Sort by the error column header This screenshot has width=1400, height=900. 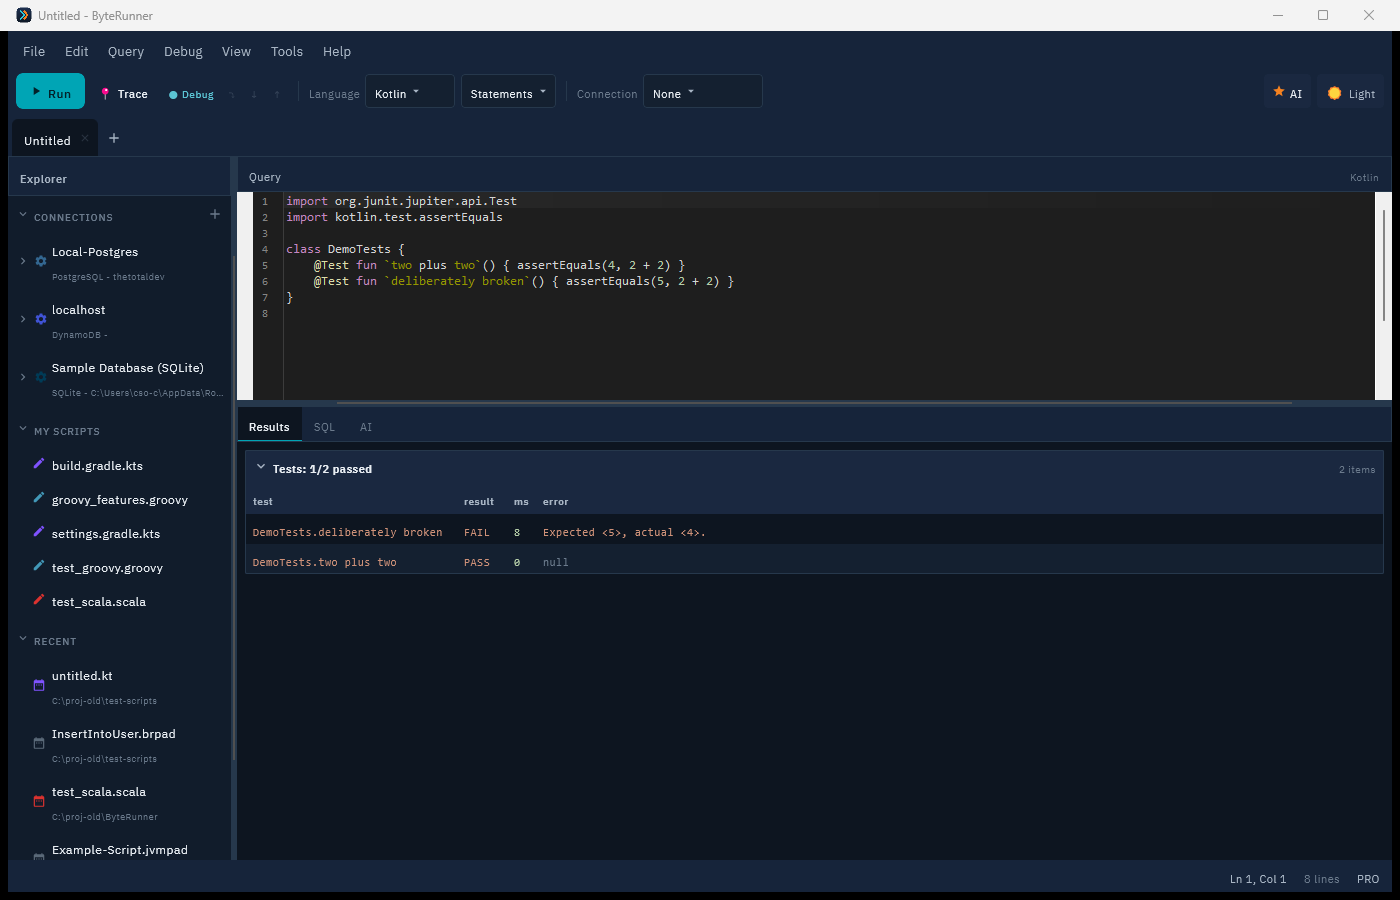tap(555, 502)
